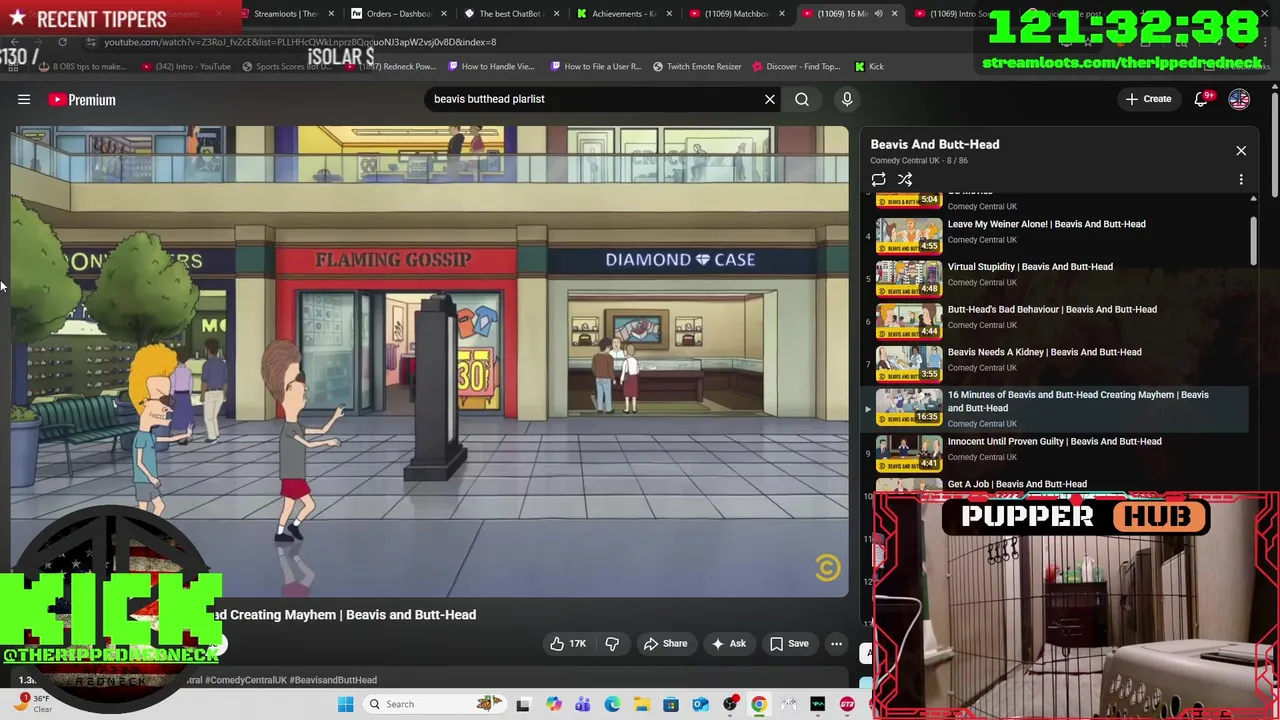This screenshot has height=720, width=1280.
Task: Play 'Leave My Weiner Alone!' from playlist
Action: (1047, 224)
